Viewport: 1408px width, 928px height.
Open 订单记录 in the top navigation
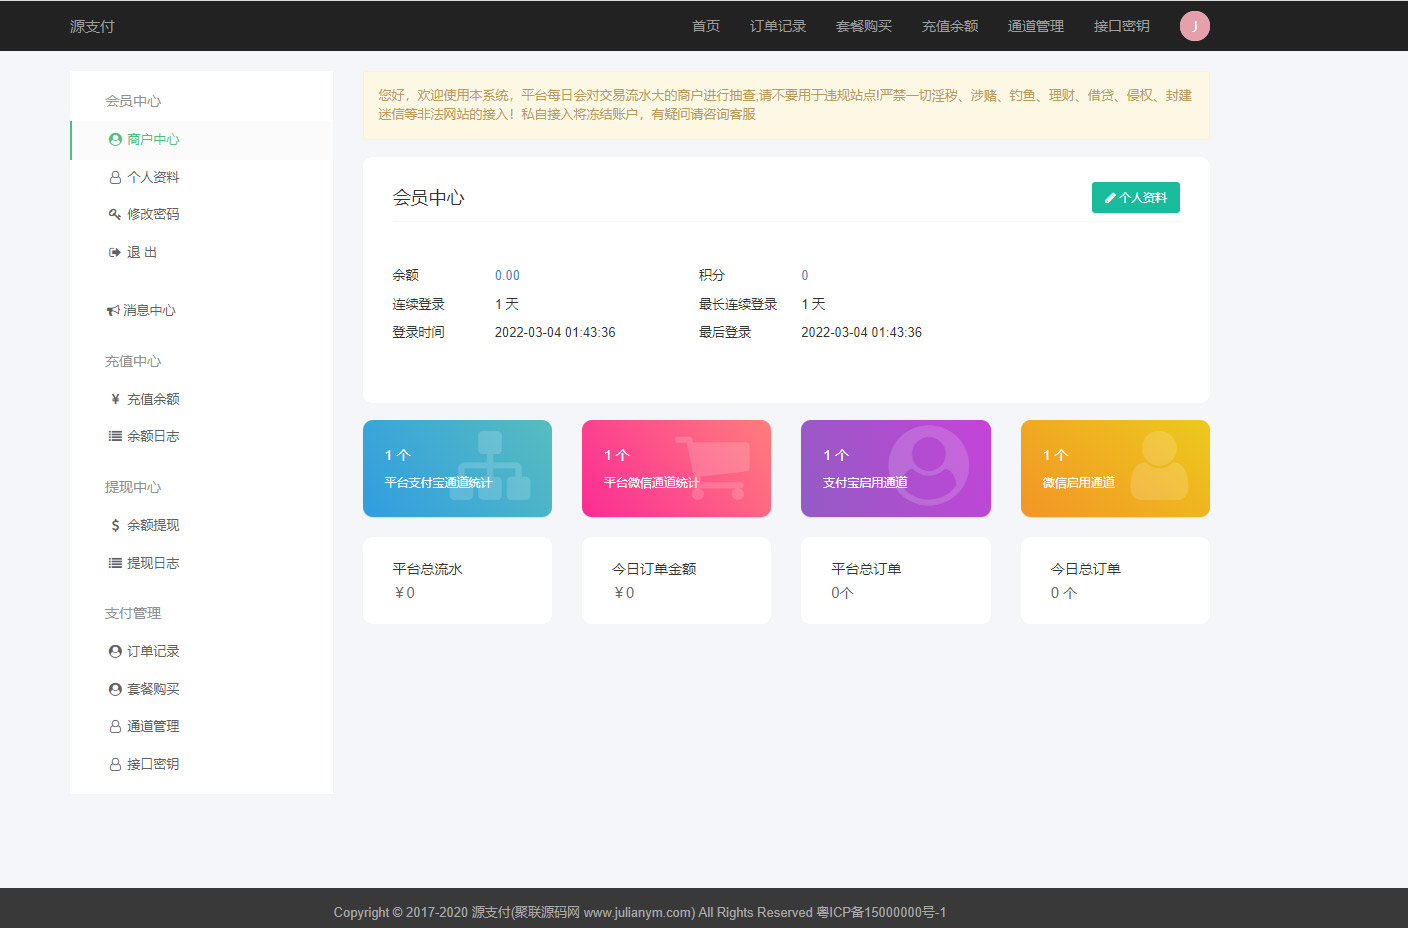[777, 26]
